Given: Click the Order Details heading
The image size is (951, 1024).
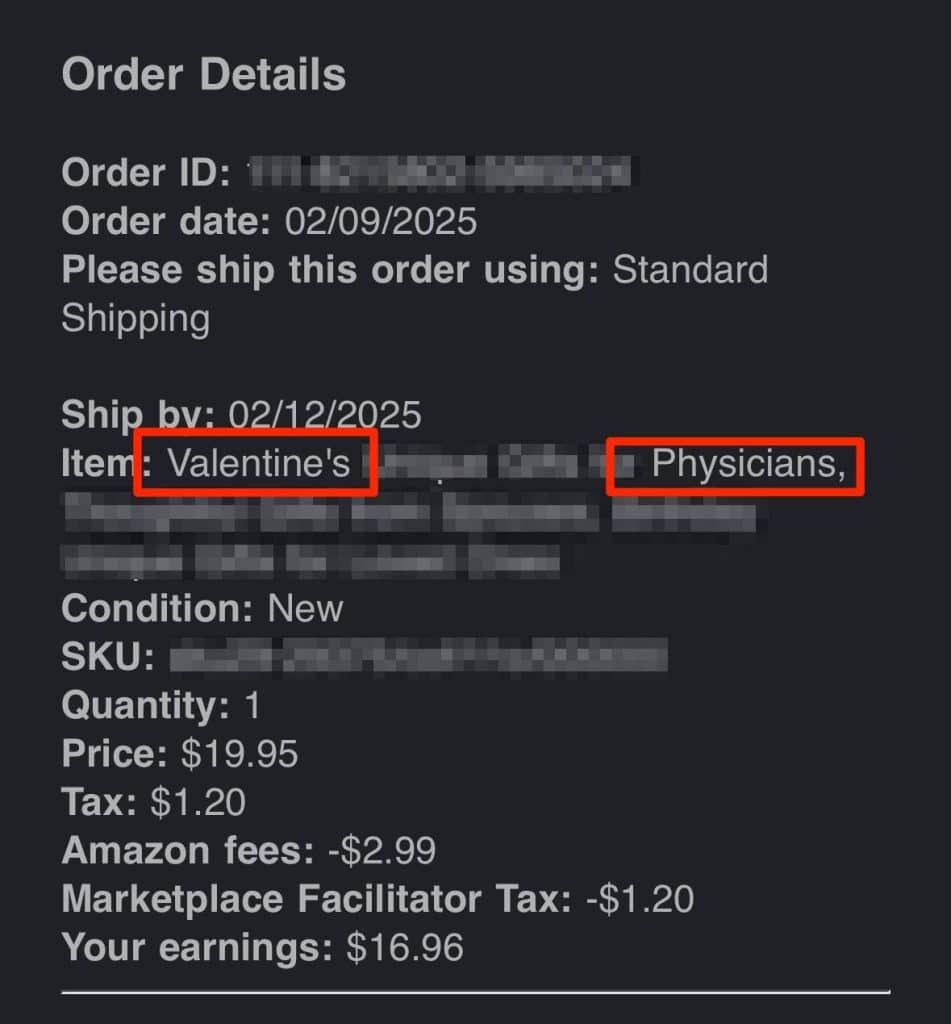Looking at the screenshot, I should pyautogui.click(x=204, y=75).
